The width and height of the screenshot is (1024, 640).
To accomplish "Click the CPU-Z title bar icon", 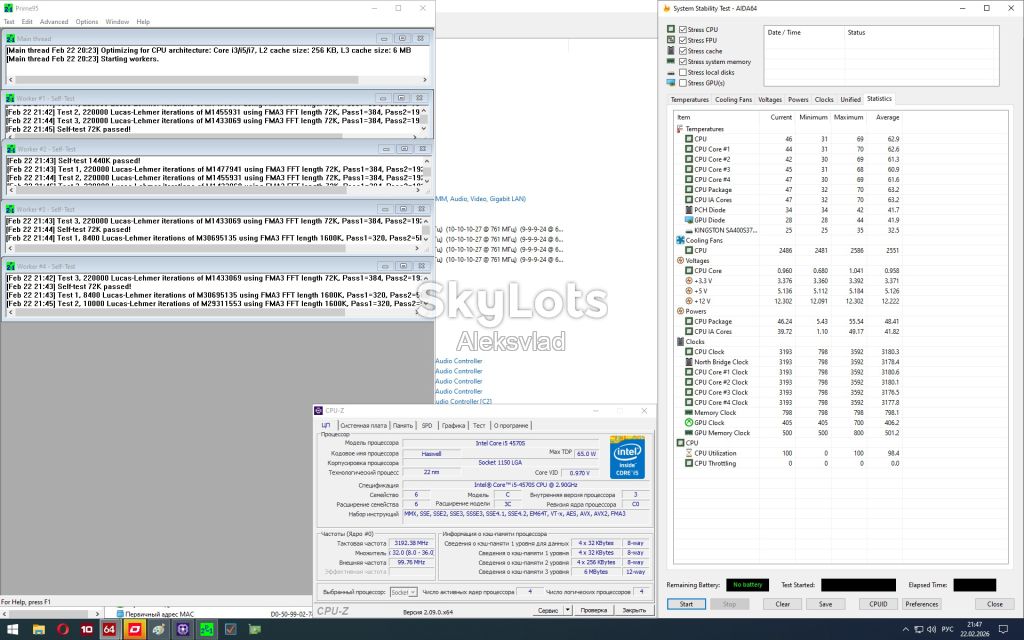I will [319, 411].
